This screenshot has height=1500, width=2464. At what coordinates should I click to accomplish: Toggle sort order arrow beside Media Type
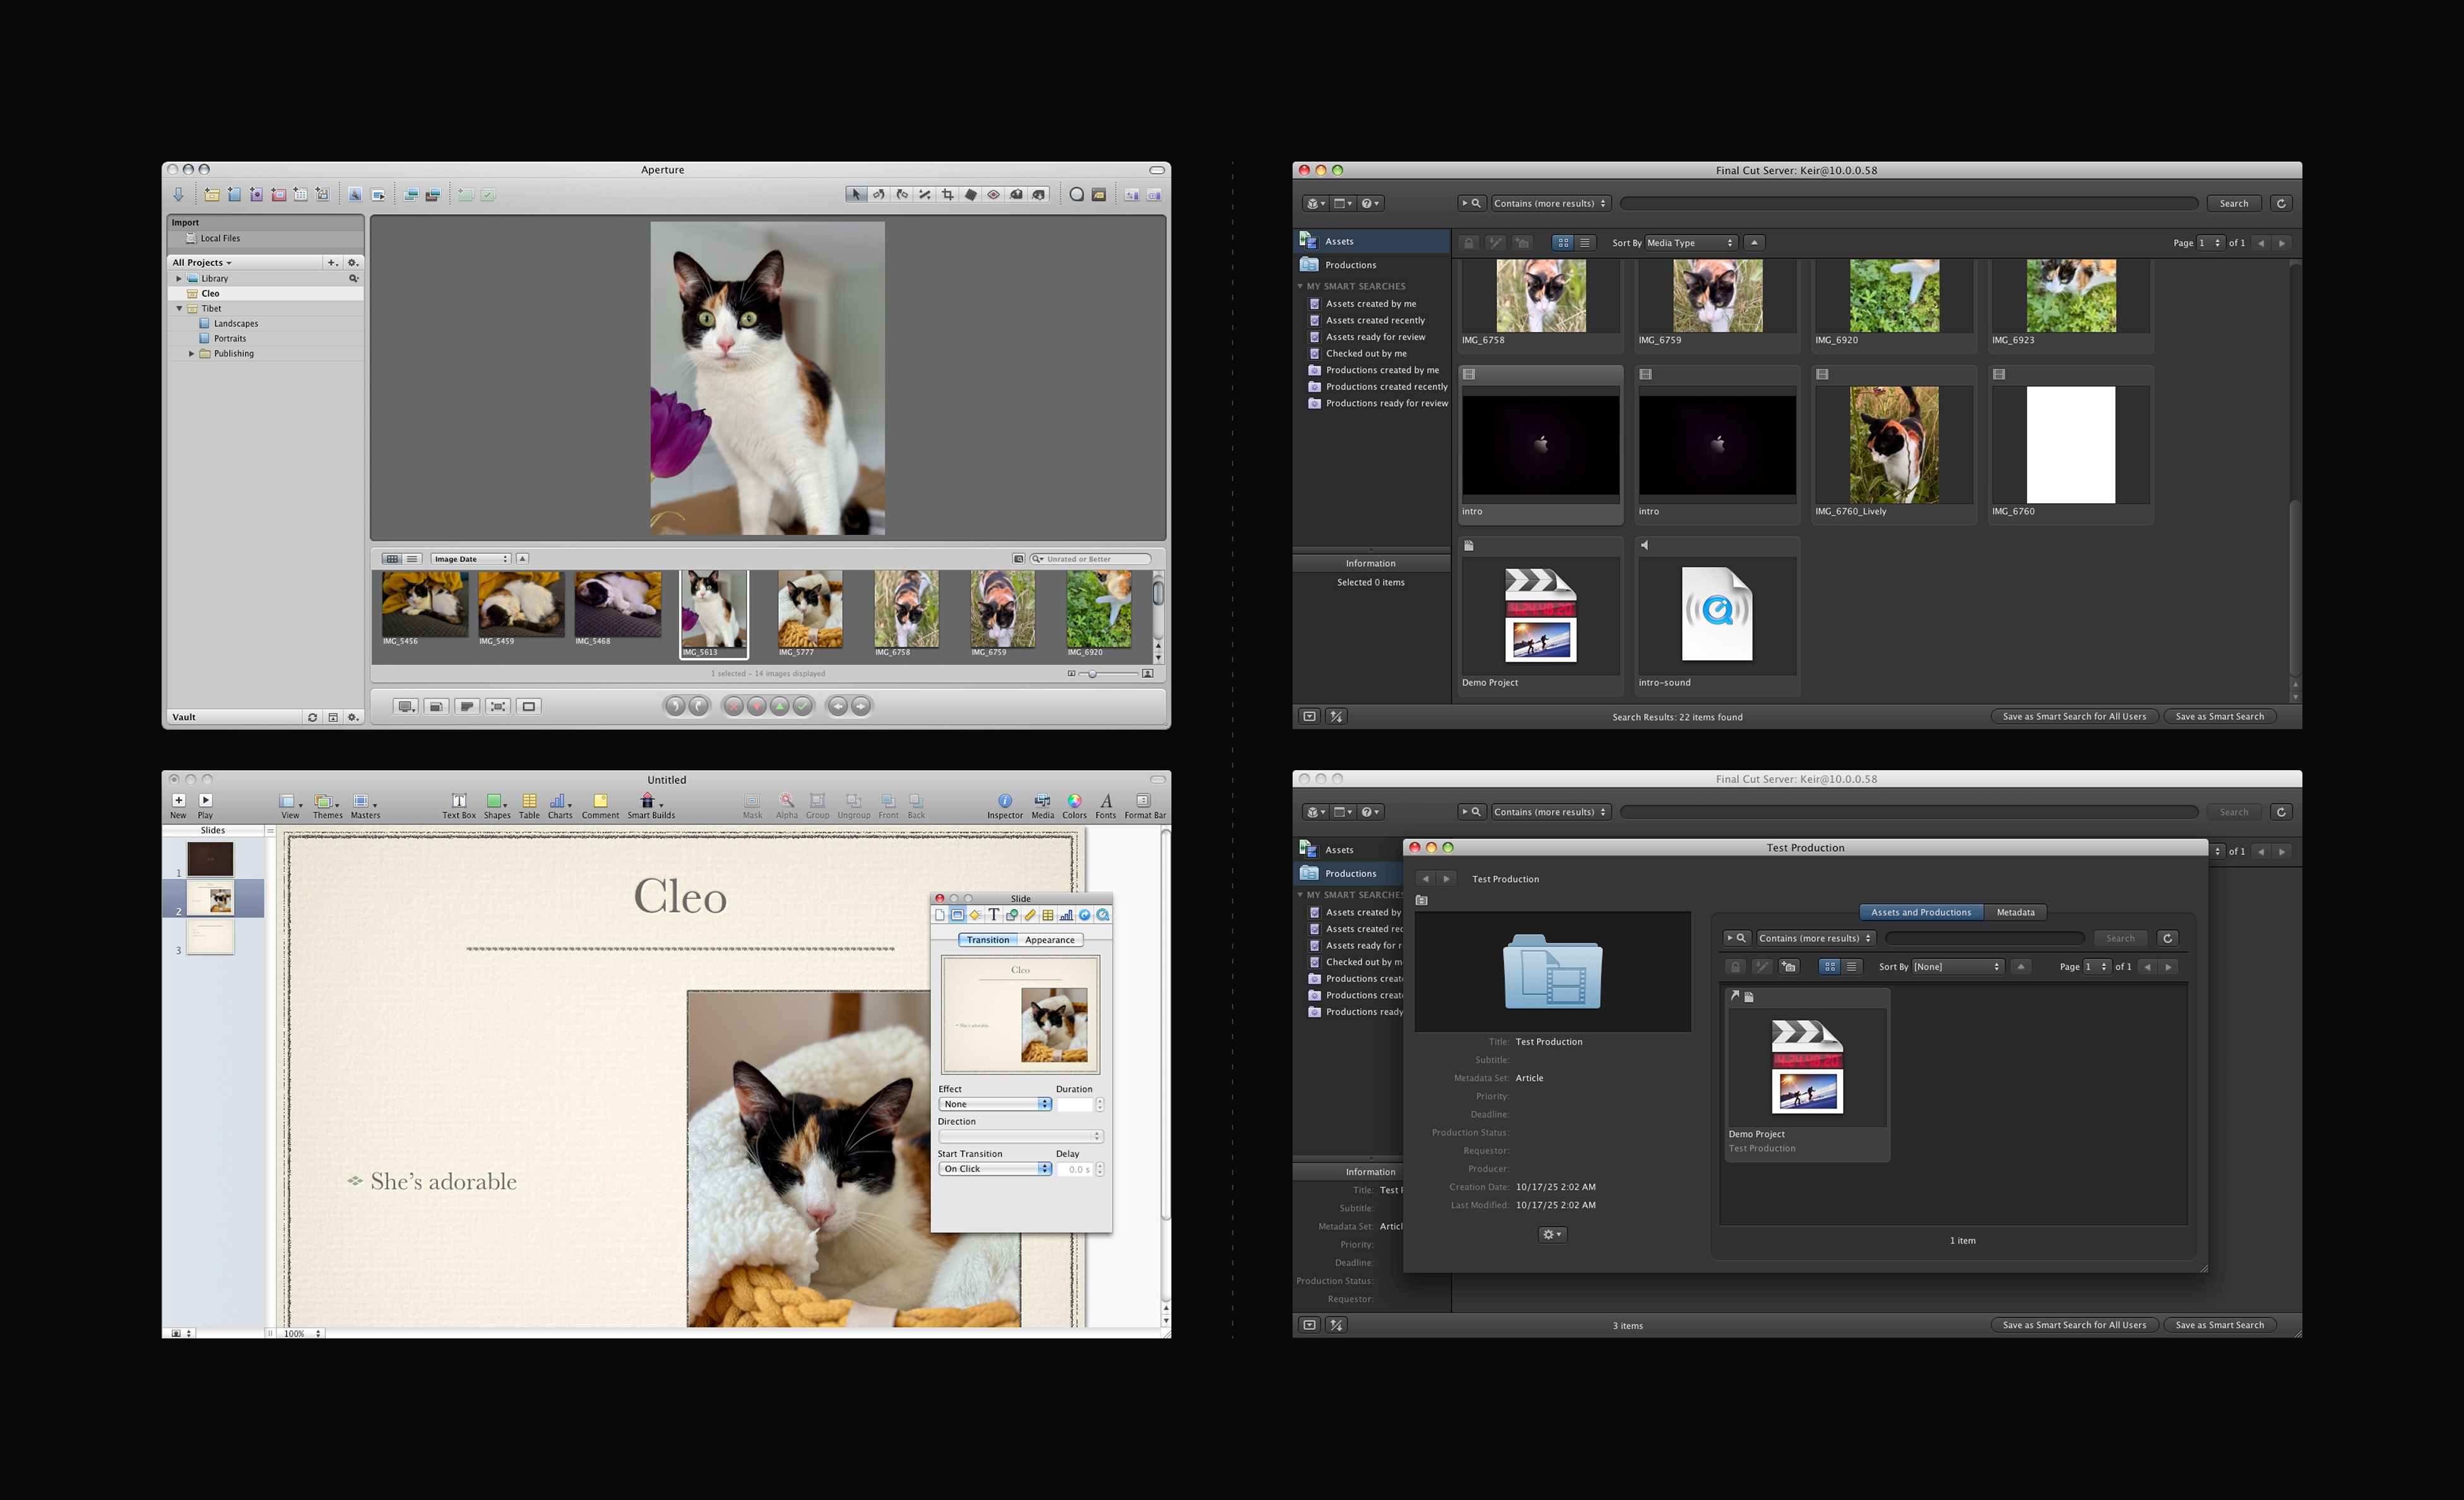(x=1754, y=243)
